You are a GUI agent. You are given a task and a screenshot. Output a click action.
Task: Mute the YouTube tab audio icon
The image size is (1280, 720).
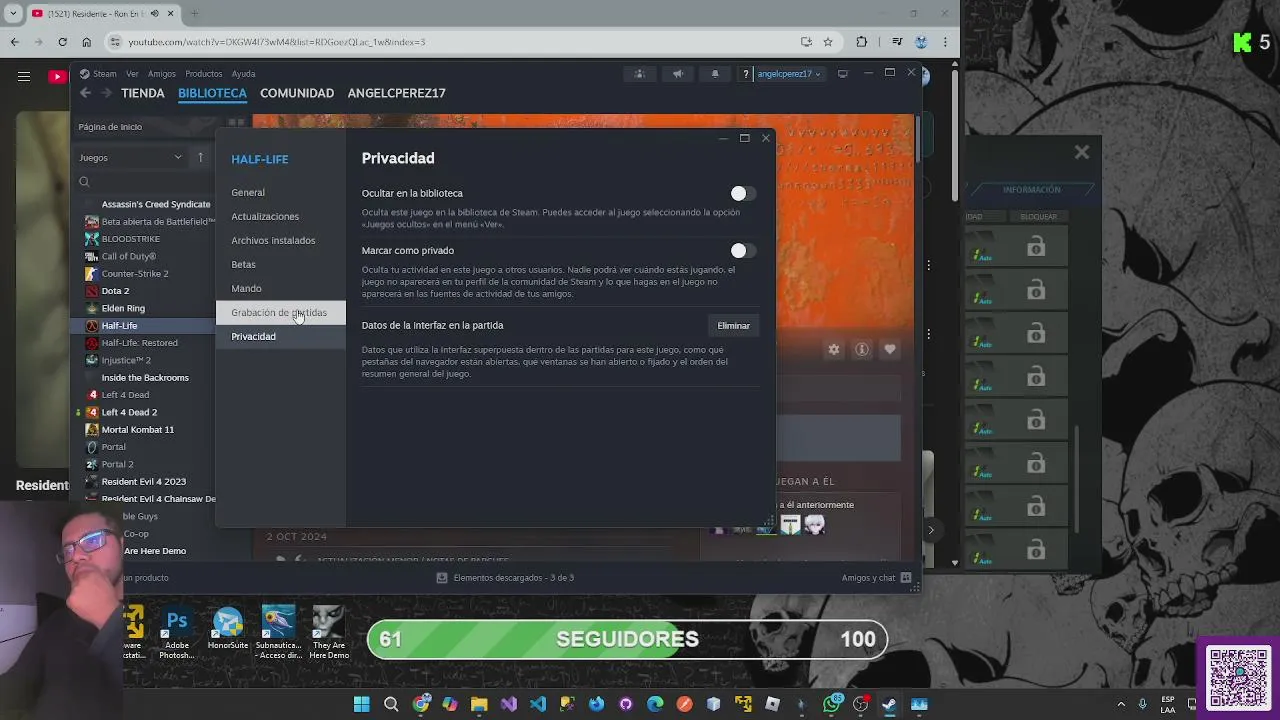click(154, 14)
